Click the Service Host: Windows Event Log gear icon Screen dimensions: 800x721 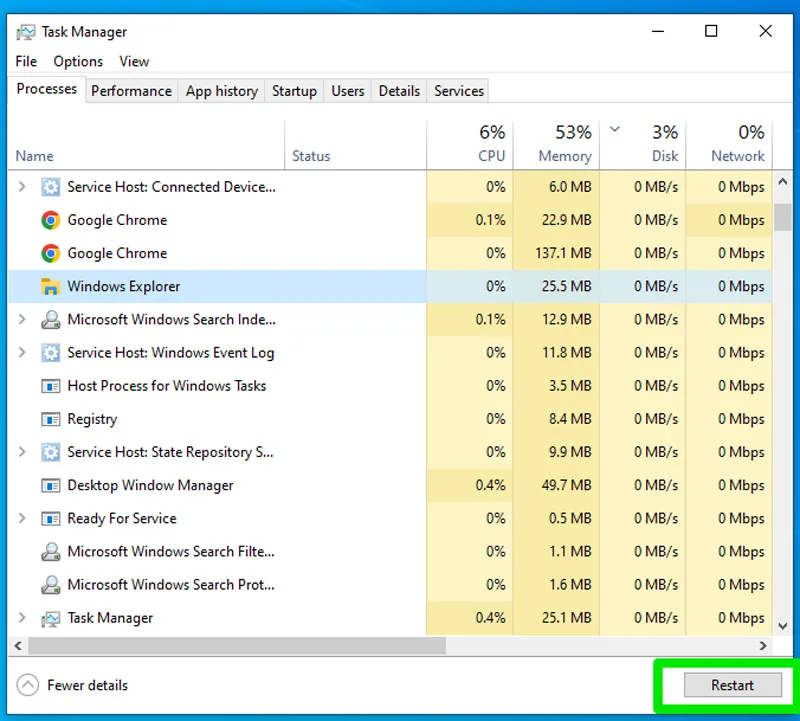50,353
